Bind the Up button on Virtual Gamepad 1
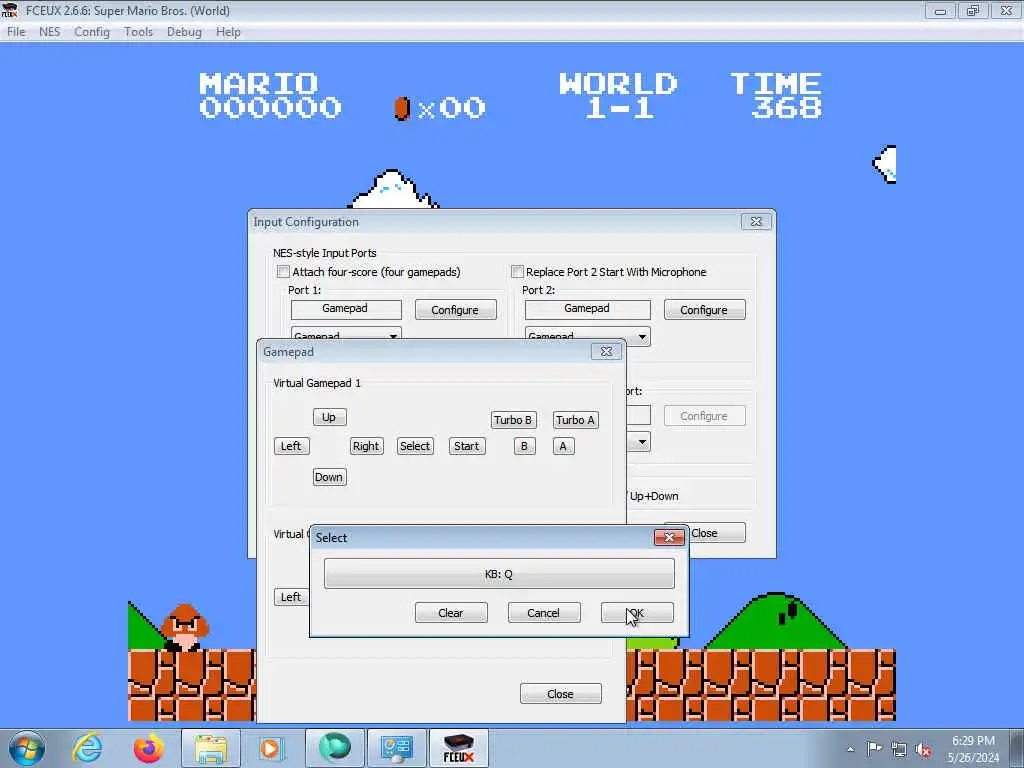The width and height of the screenshot is (1024, 768). tap(329, 417)
